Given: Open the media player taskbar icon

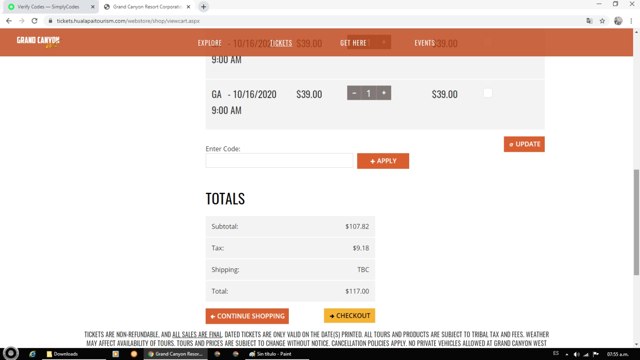Looking at the screenshot, I should [116, 354].
